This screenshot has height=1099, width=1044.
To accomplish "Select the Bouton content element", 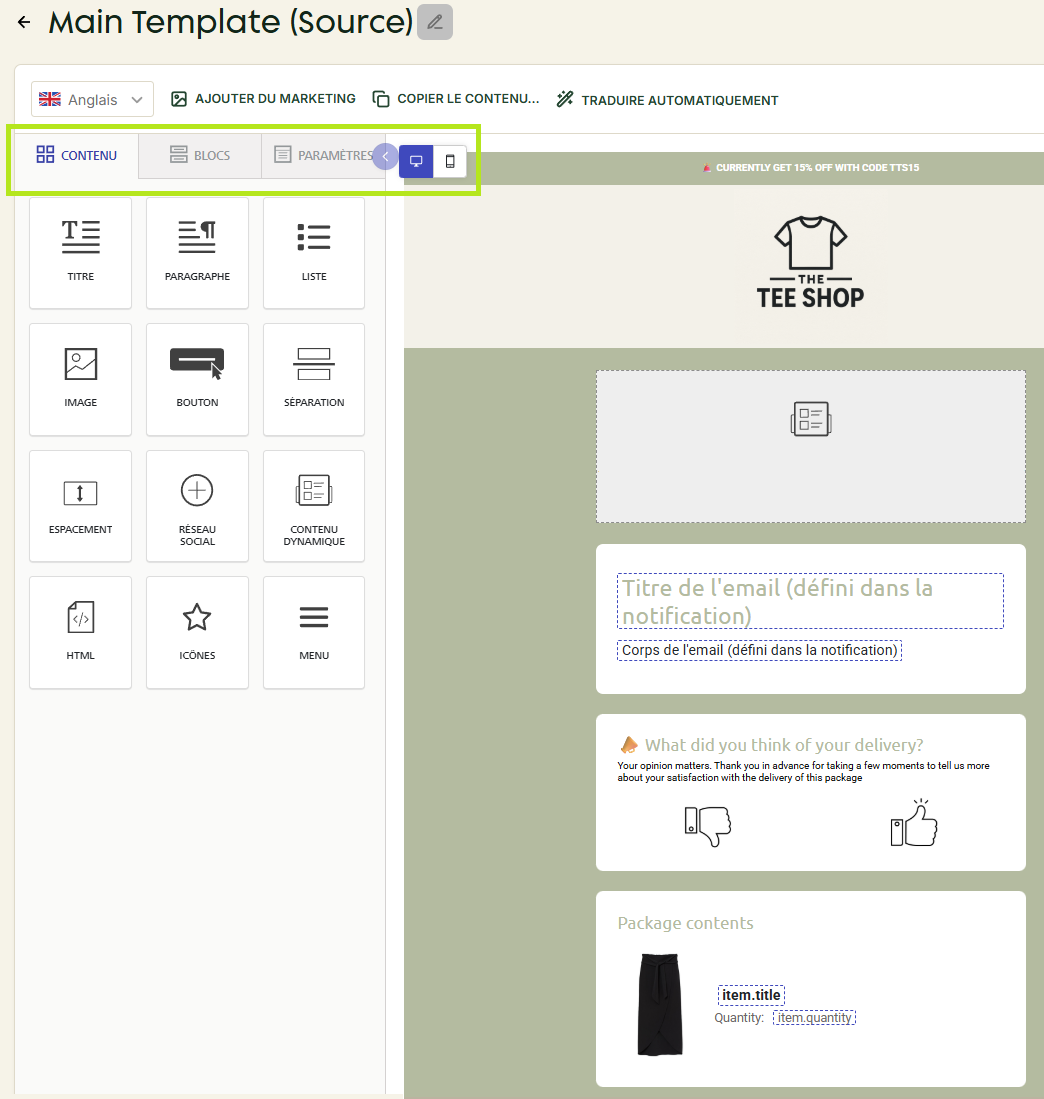I will click(198, 379).
